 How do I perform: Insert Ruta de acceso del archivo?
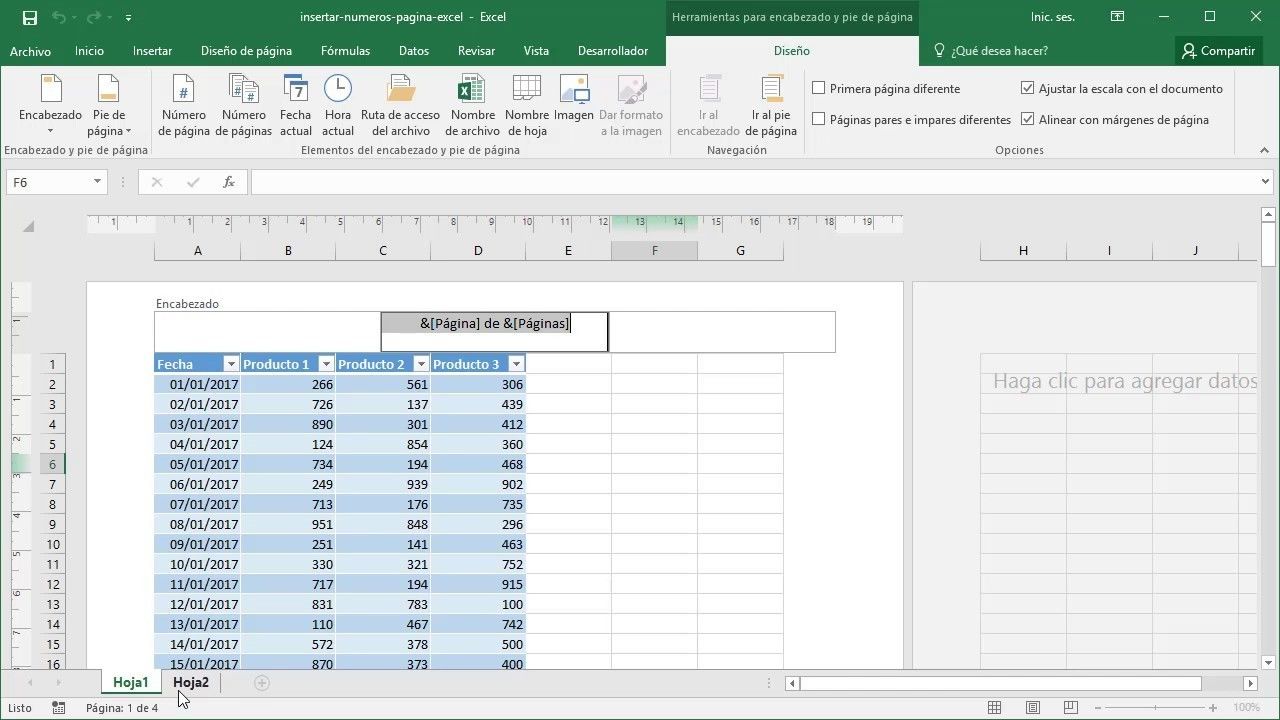(400, 106)
